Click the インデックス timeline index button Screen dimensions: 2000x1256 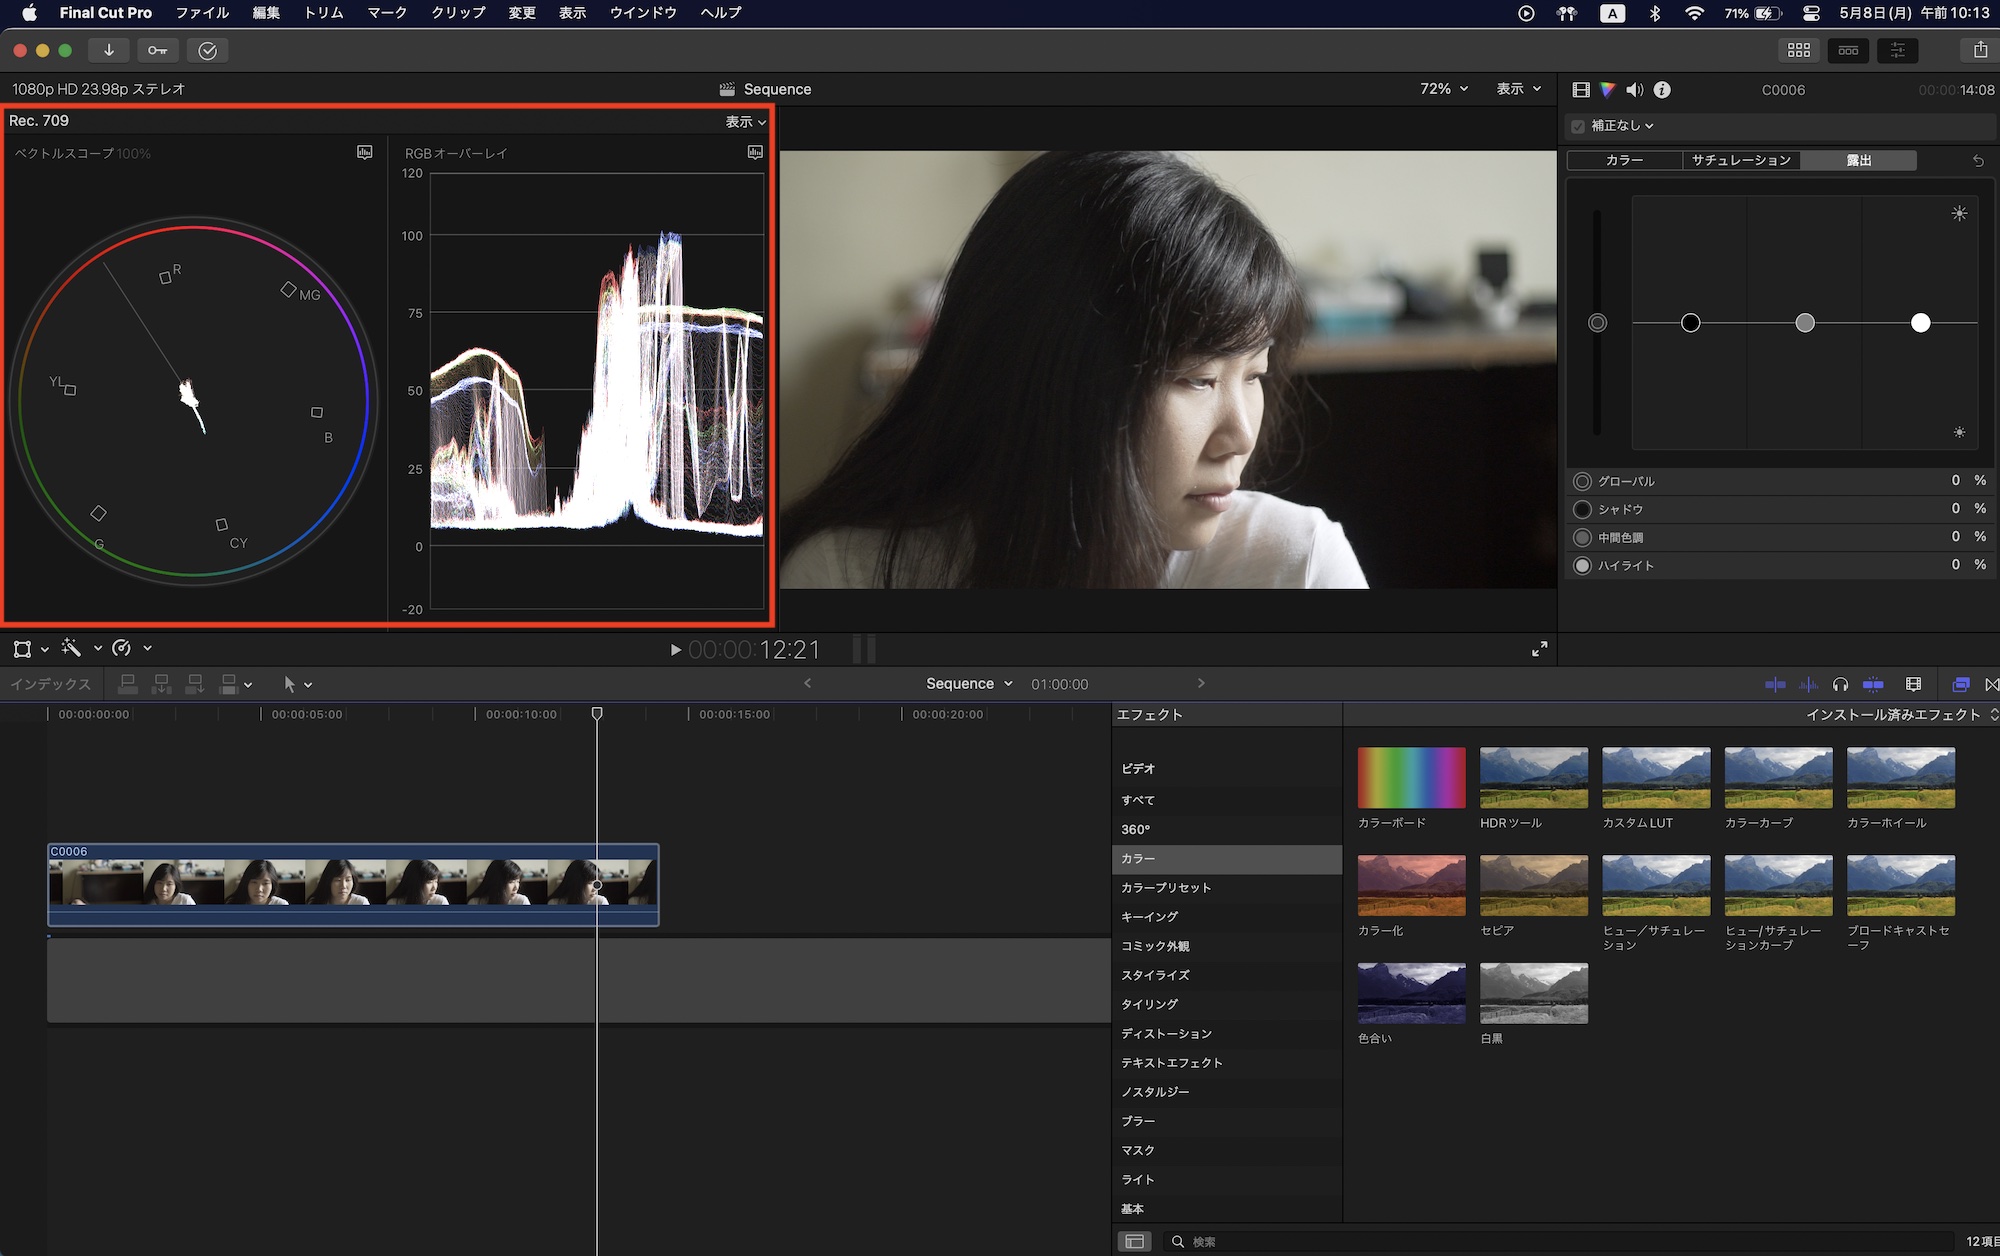pyautogui.click(x=50, y=684)
